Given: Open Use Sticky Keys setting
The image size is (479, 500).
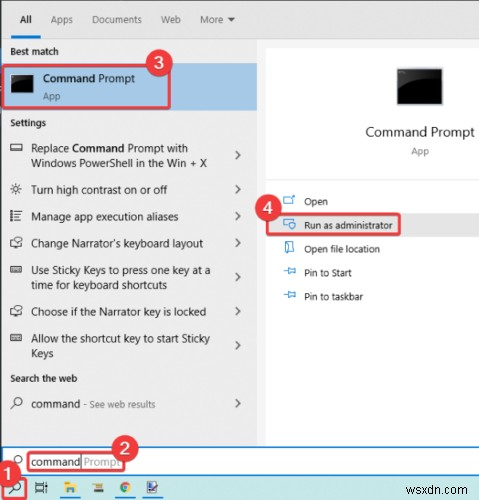Looking at the screenshot, I should (121, 277).
